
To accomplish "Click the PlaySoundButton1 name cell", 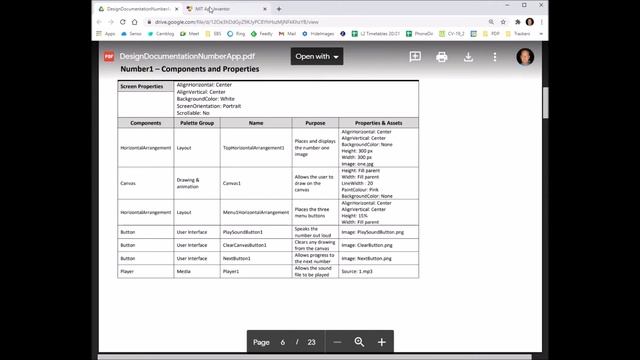I will tap(256, 232).
